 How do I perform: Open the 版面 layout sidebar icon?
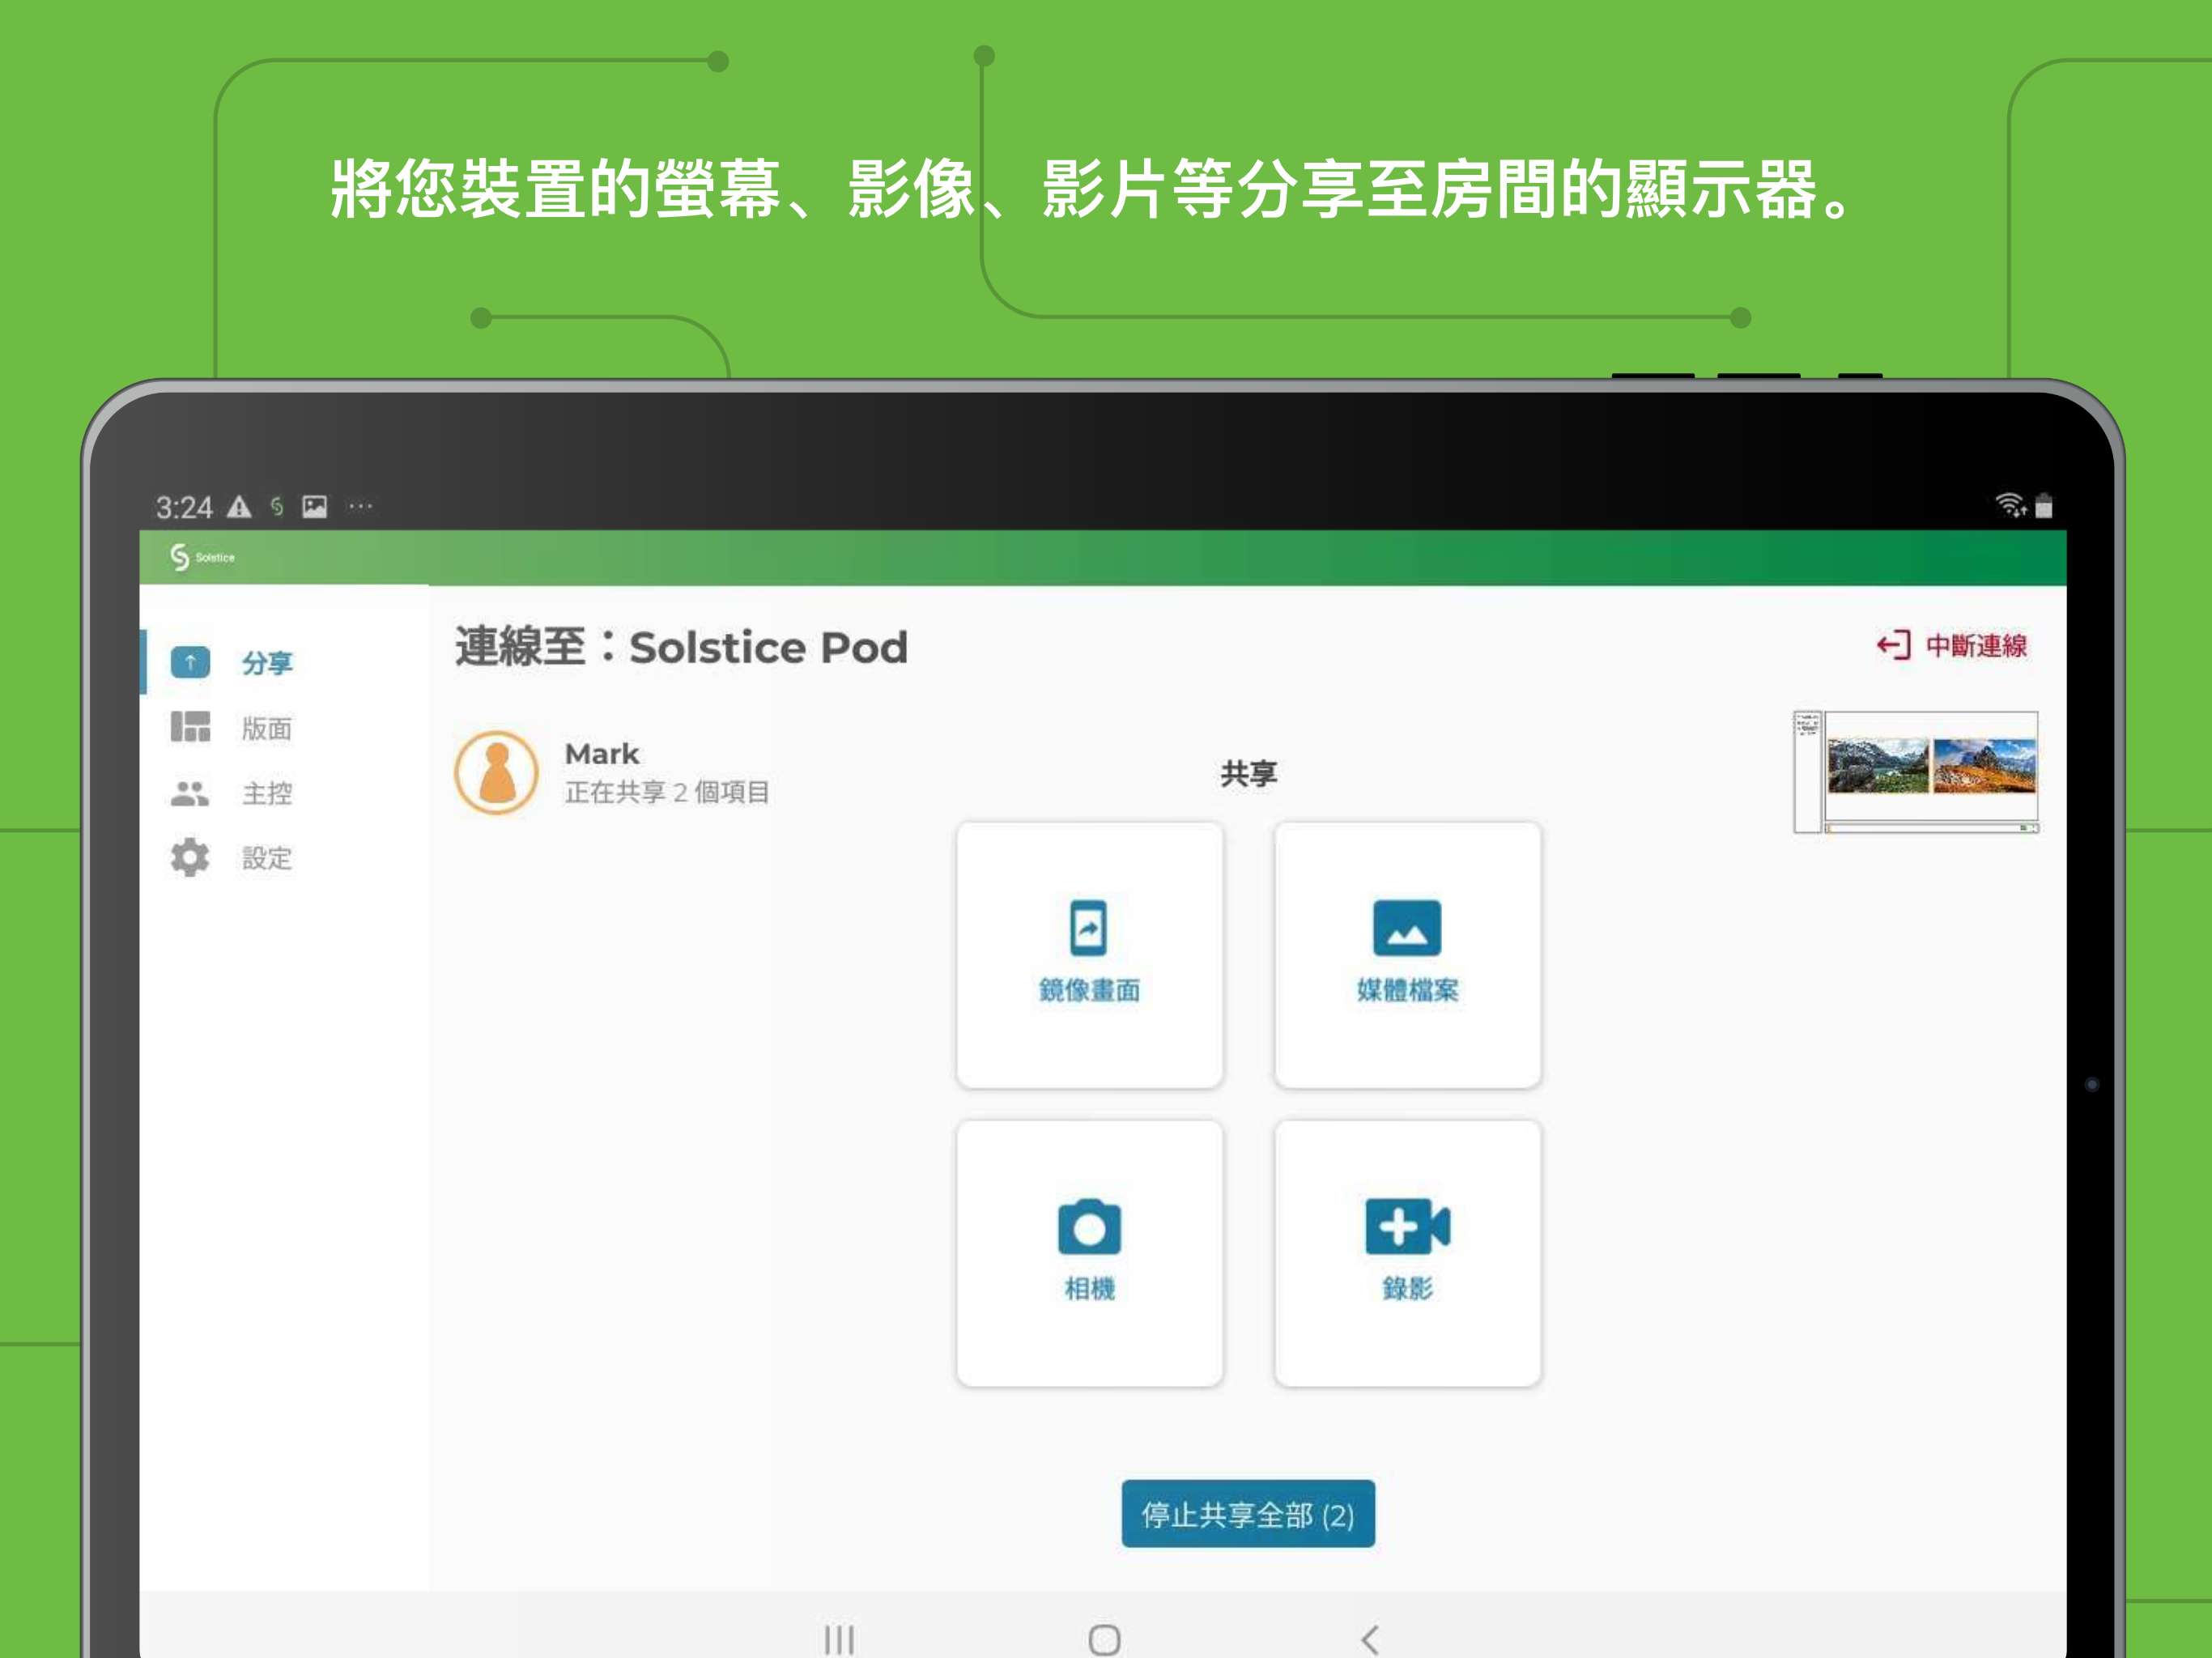(x=190, y=727)
